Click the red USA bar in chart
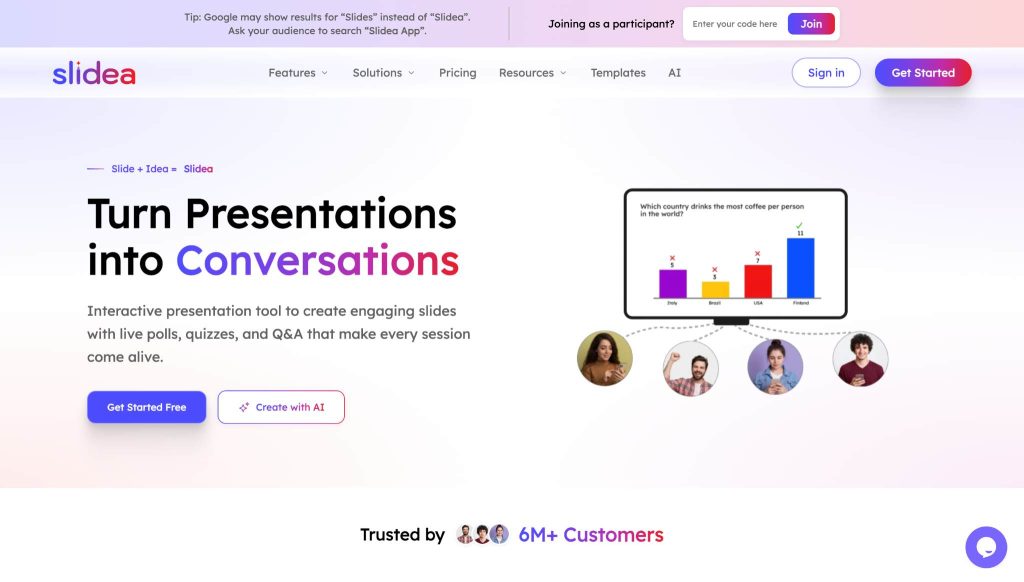The image size is (1024, 582). [758, 282]
